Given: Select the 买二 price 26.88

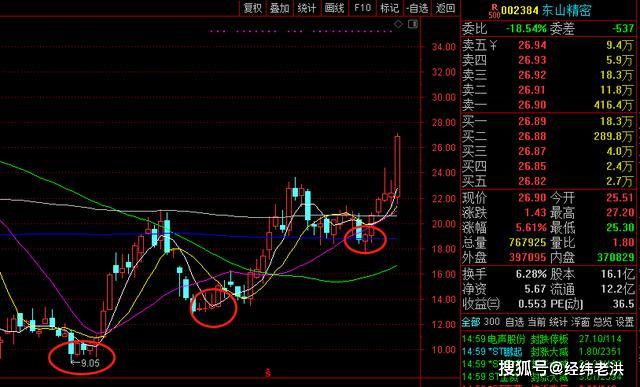Looking at the screenshot, I should pyautogui.click(x=532, y=136).
